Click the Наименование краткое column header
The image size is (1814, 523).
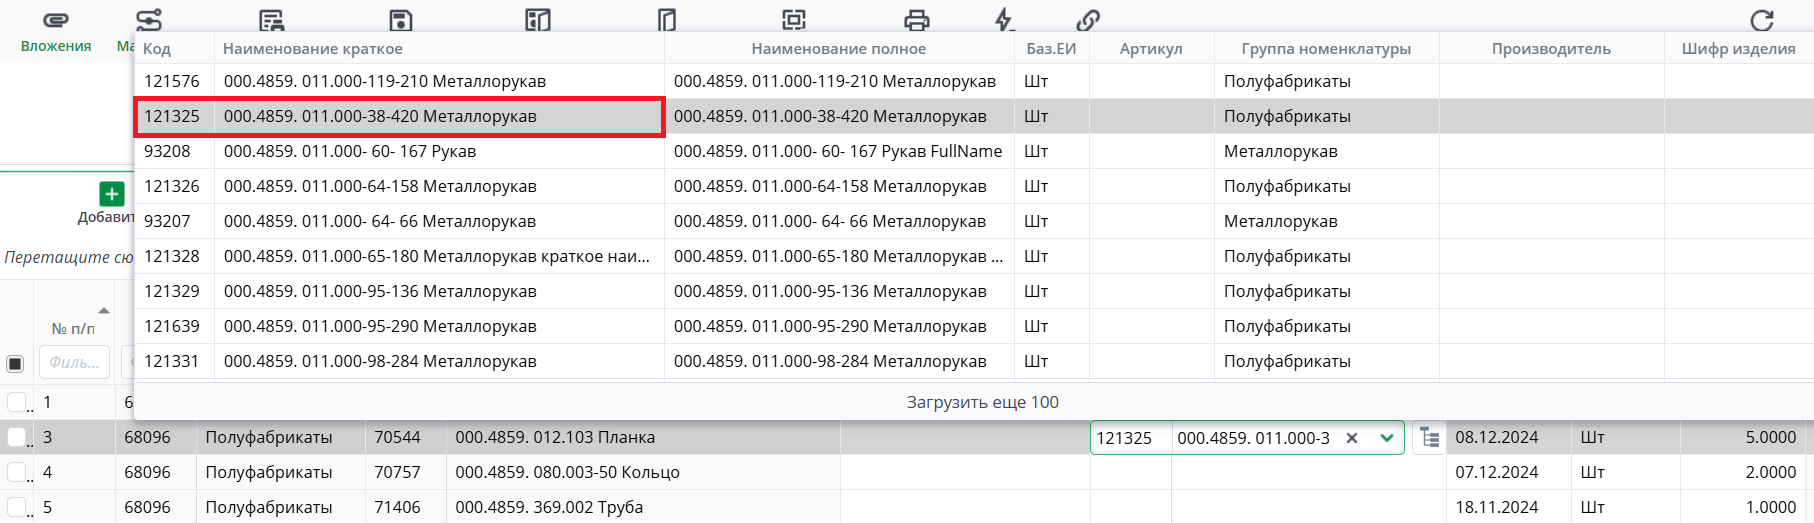tap(313, 48)
